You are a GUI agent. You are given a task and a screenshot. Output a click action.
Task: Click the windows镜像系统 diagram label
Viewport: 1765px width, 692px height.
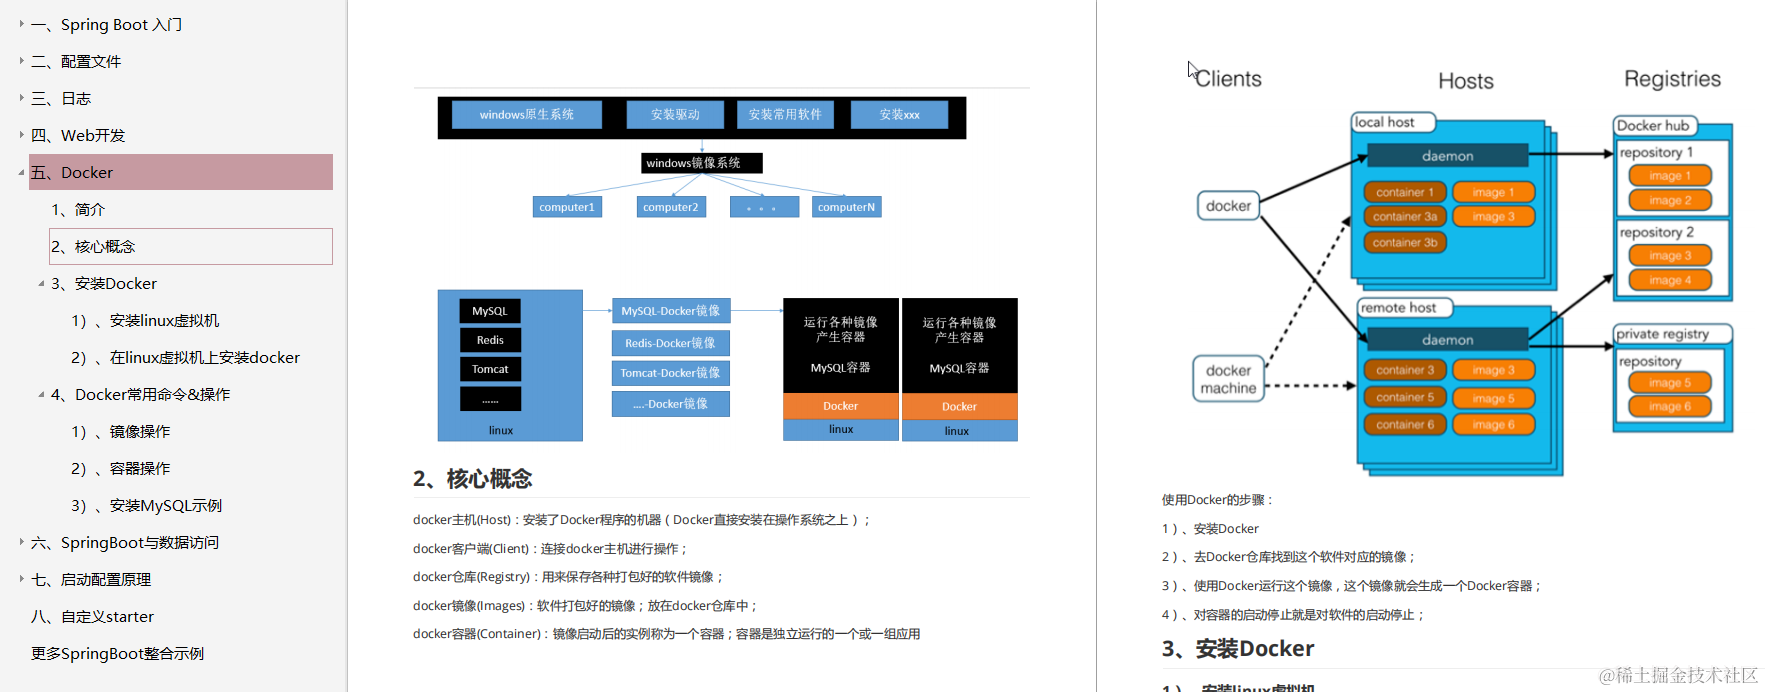coord(702,163)
